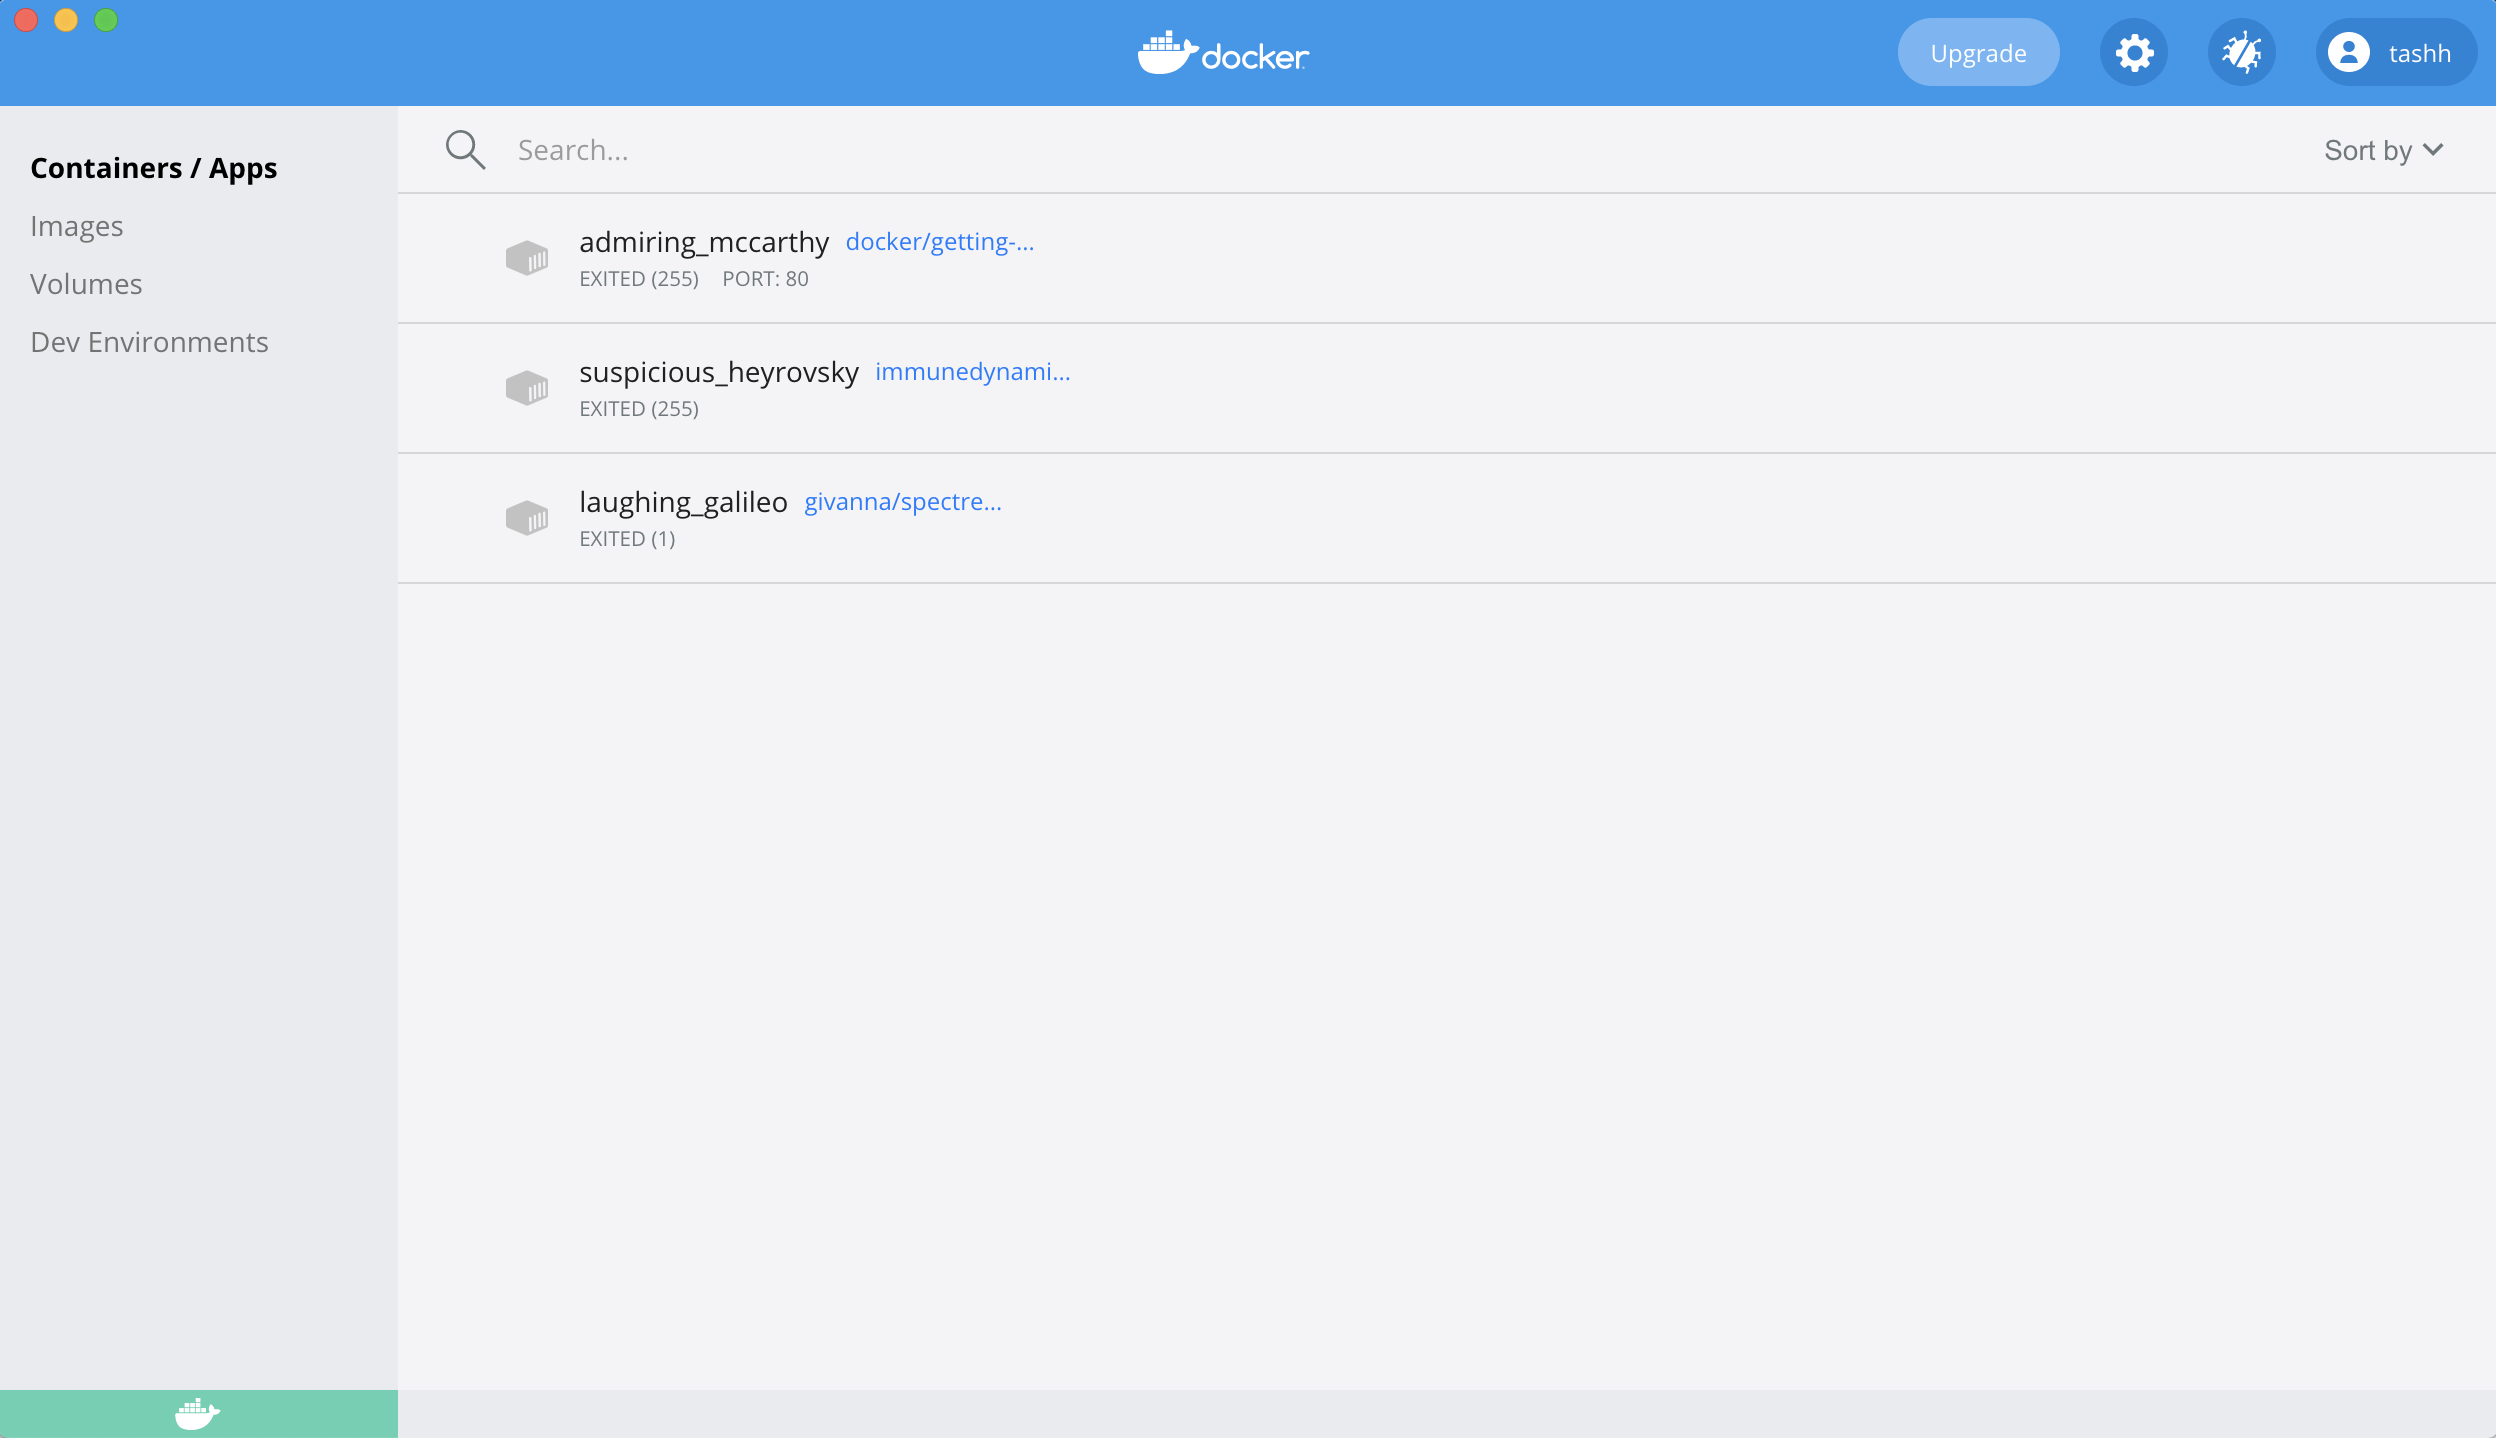The image size is (2496, 1438).
Task: Click the tashh user avatar icon
Action: [2349, 53]
